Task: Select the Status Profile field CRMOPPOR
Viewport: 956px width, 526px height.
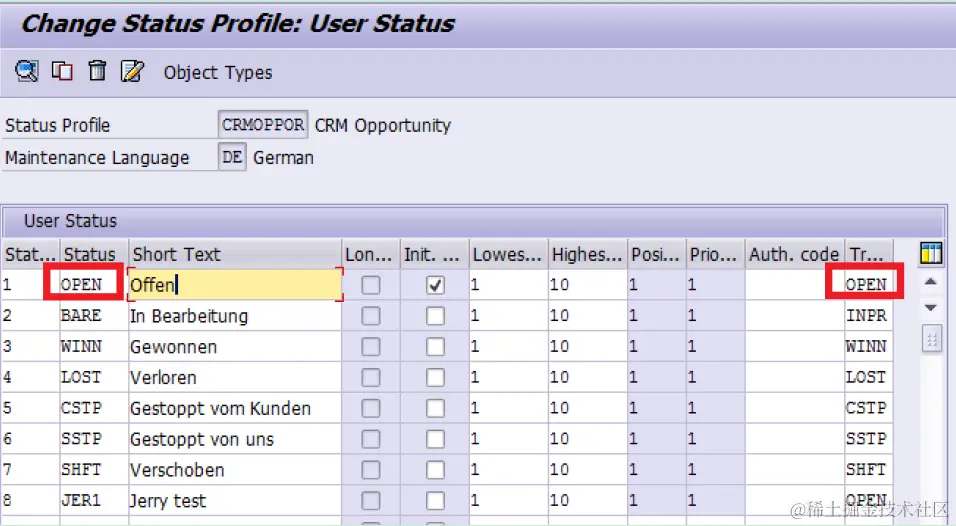Action: 263,125
